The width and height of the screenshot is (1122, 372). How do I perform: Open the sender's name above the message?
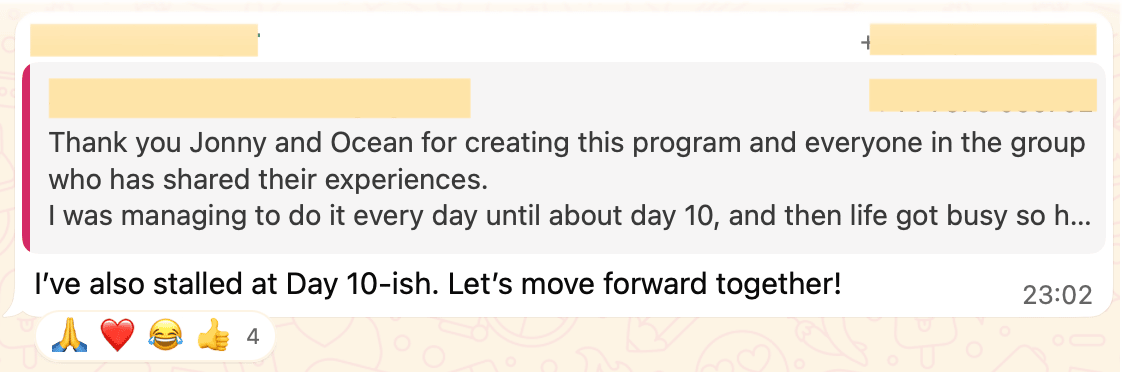(143, 40)
